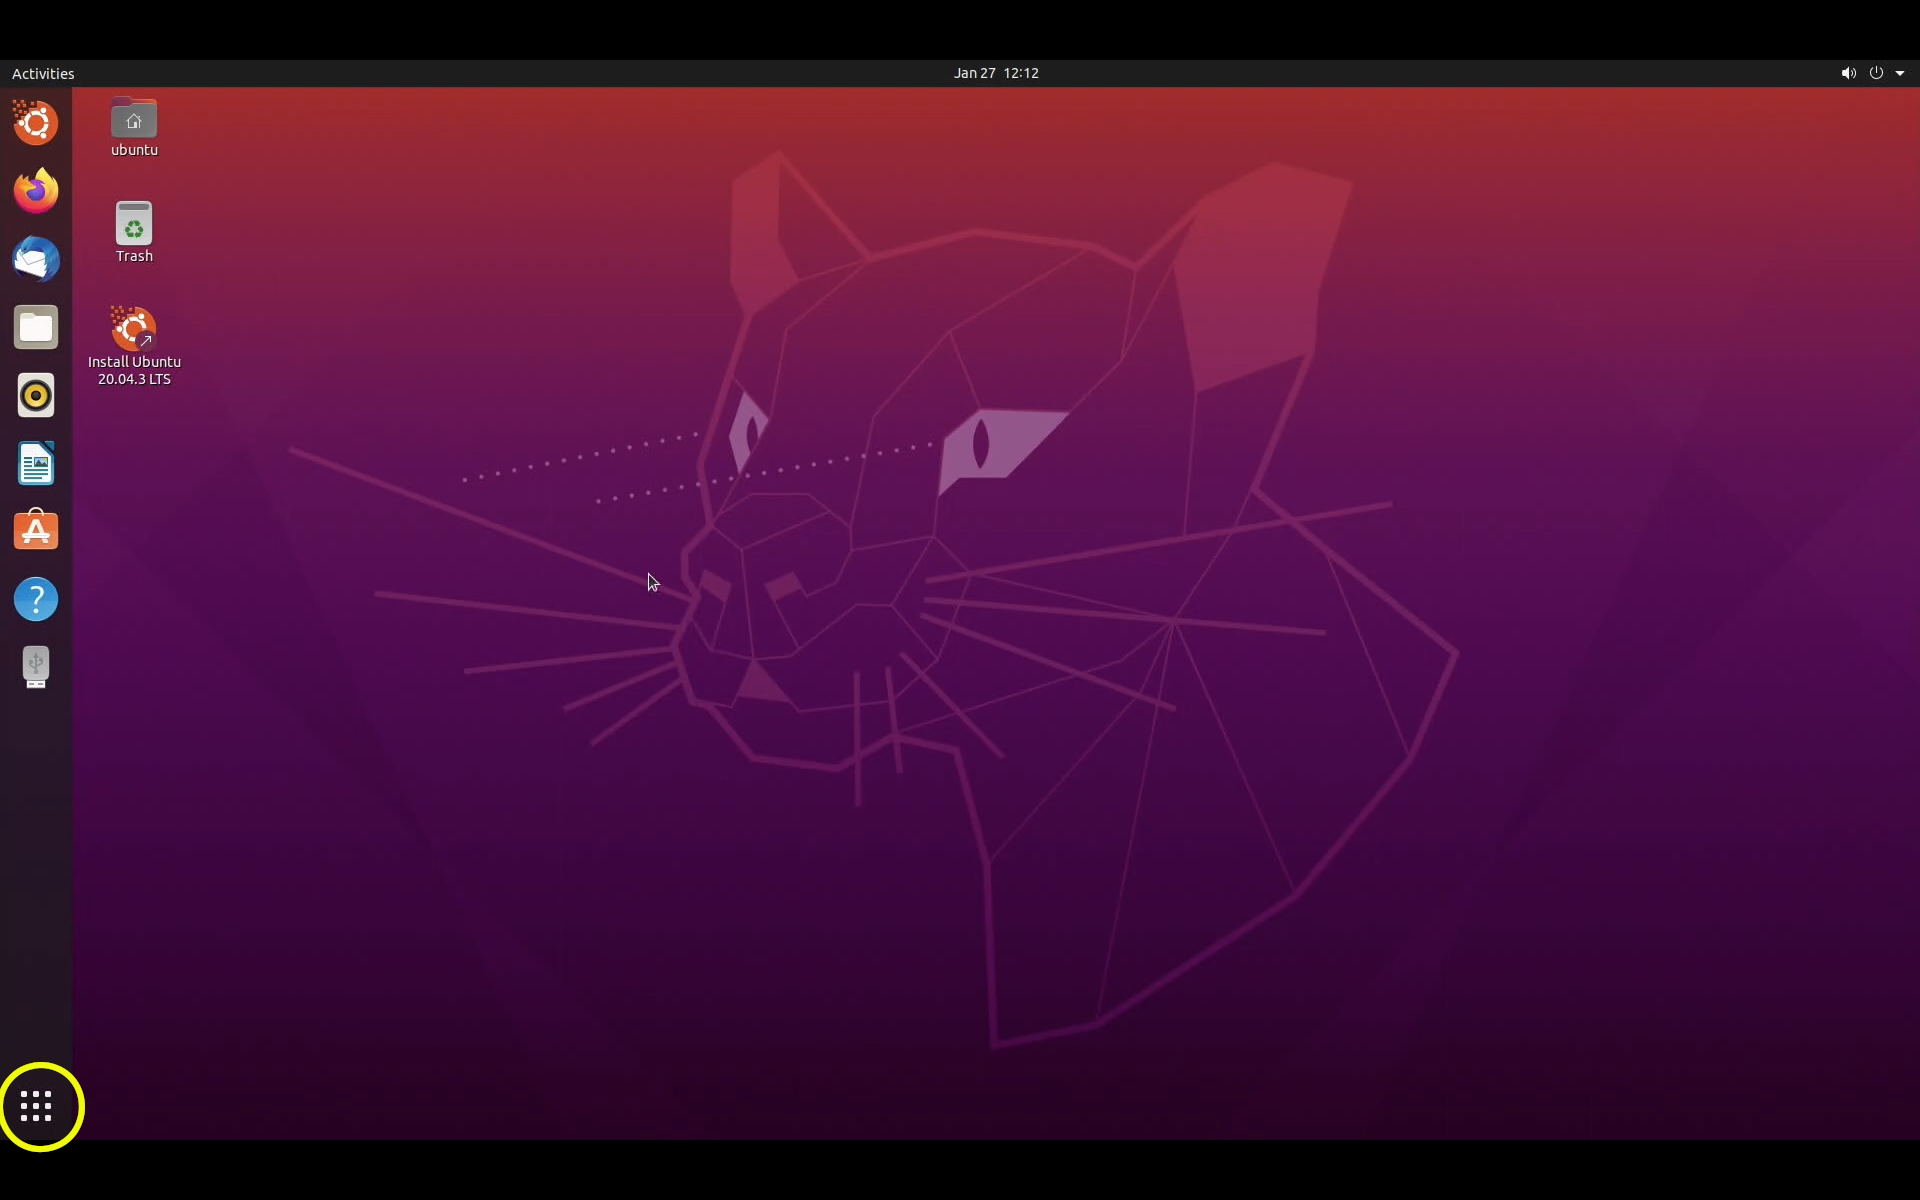Select the Trash icon on desktop
The image size is (1920, 1200).
tap(134, 233)
